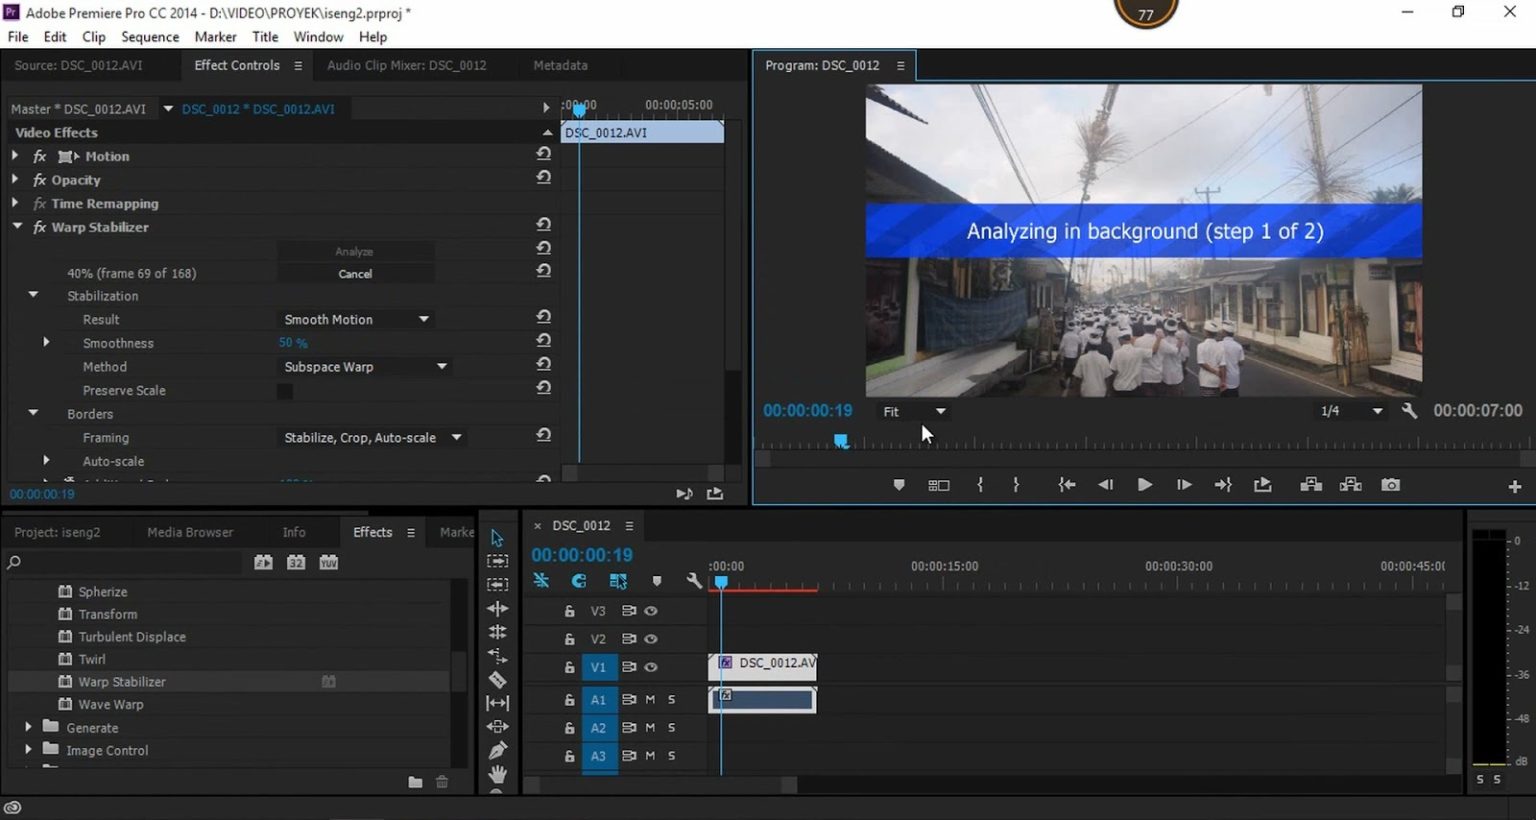Go to In point in Program monitor
The height and width of the screenshot is (820, 1536).
point(1067,485)
